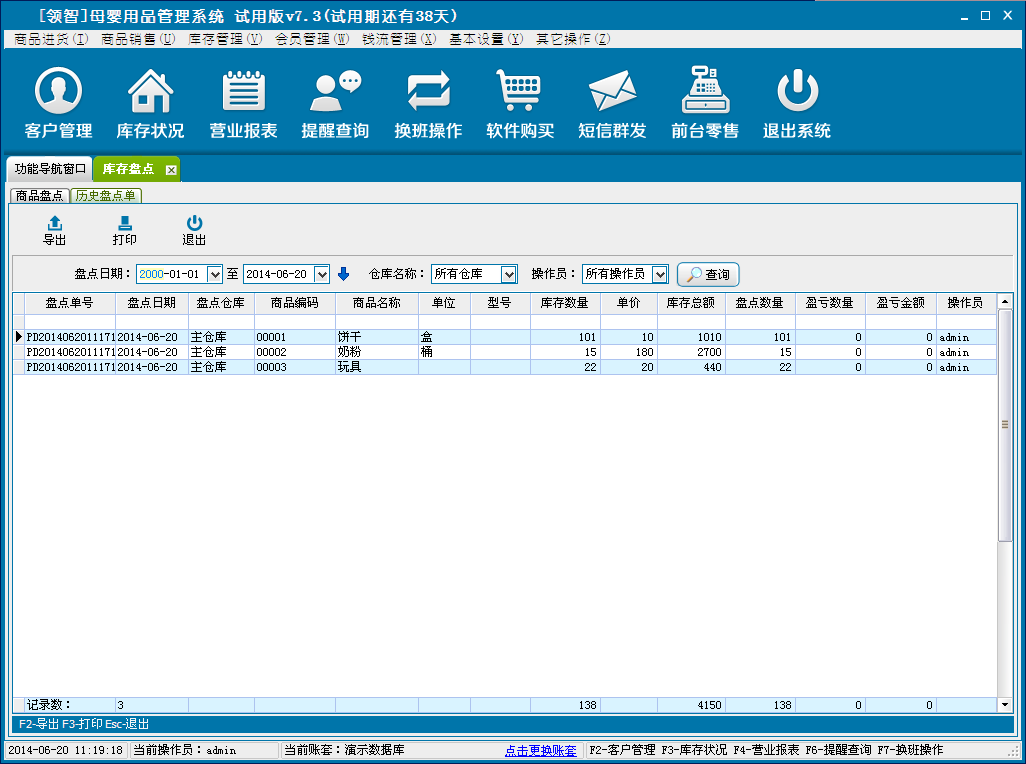Switch to the 商品盘点 tab

pos(40,196)
